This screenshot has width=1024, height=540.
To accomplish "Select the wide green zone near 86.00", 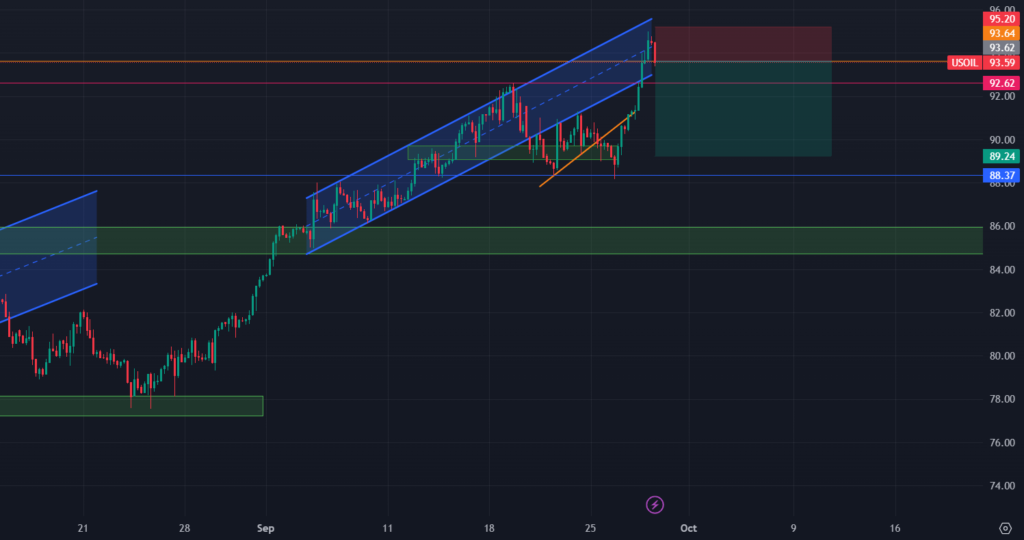I will pos(491,240).
